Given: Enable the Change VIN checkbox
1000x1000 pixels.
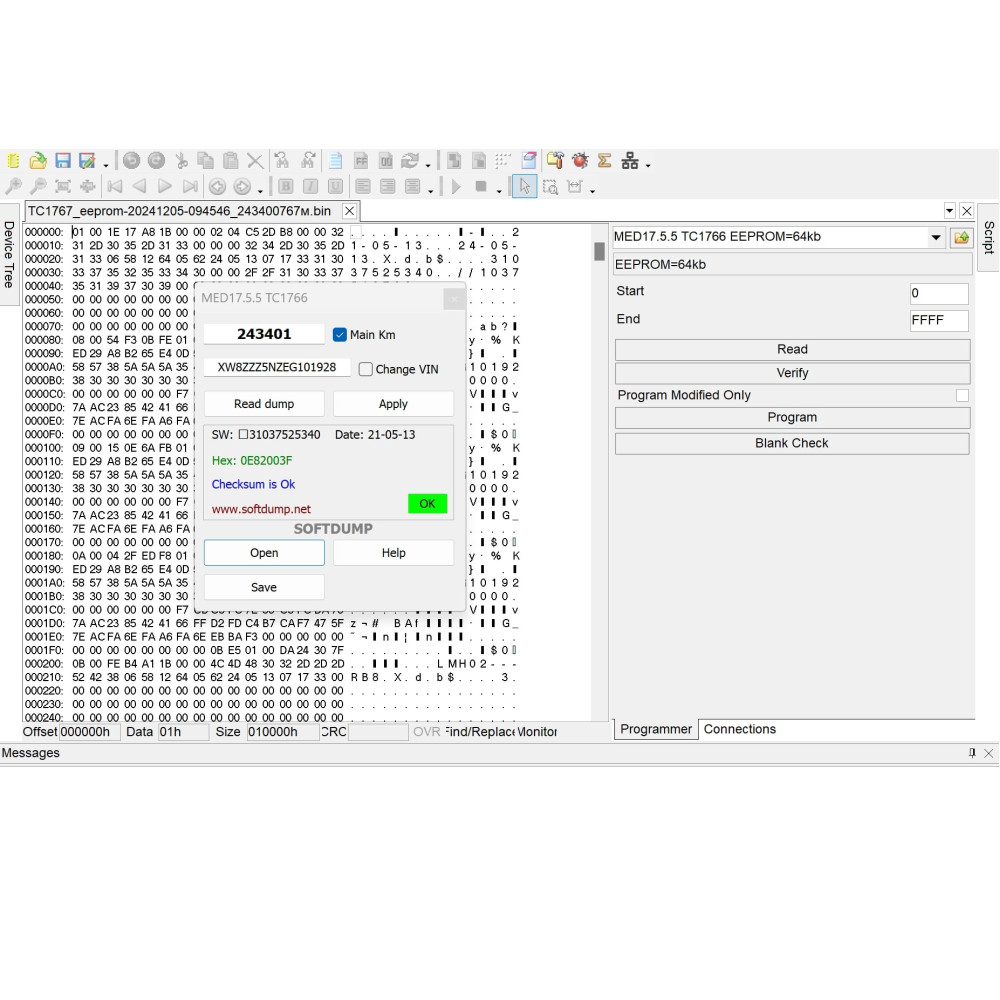Looking at the screenshot, I should (365, 369).
